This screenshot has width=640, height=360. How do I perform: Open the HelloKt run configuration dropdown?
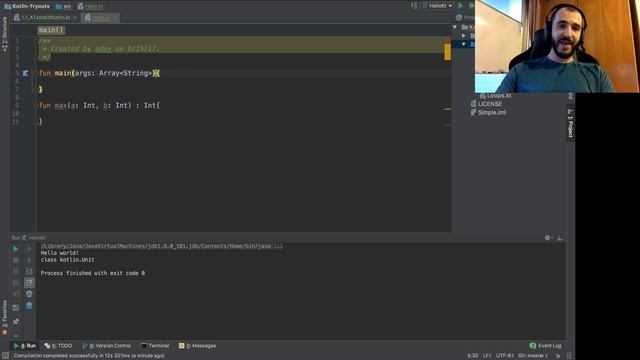pyautogui.click(x=437, y=6)
